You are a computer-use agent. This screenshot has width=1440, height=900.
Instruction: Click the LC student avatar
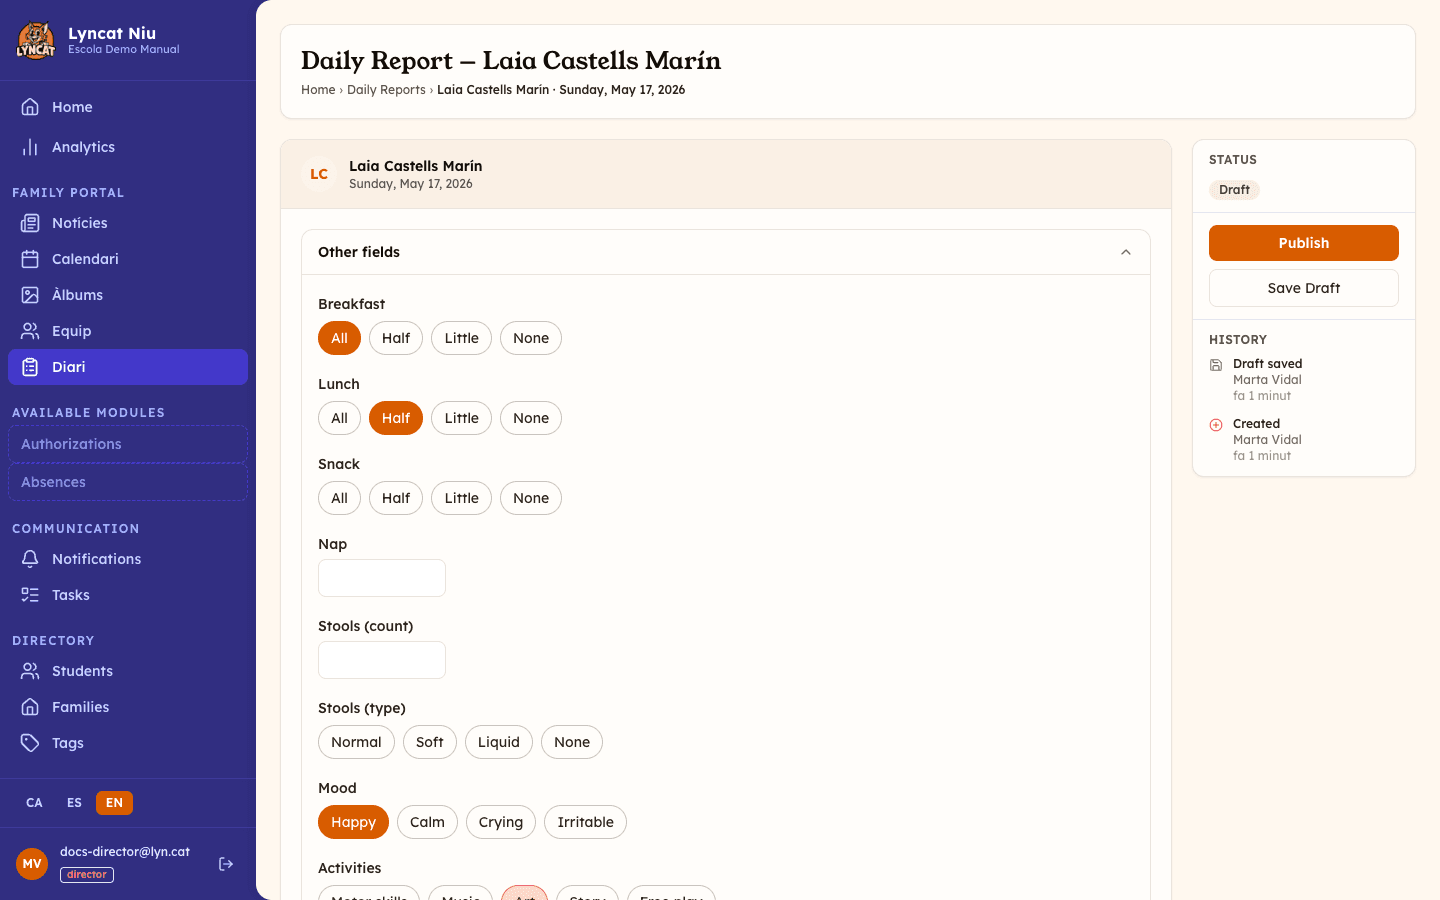click(319, 174)
